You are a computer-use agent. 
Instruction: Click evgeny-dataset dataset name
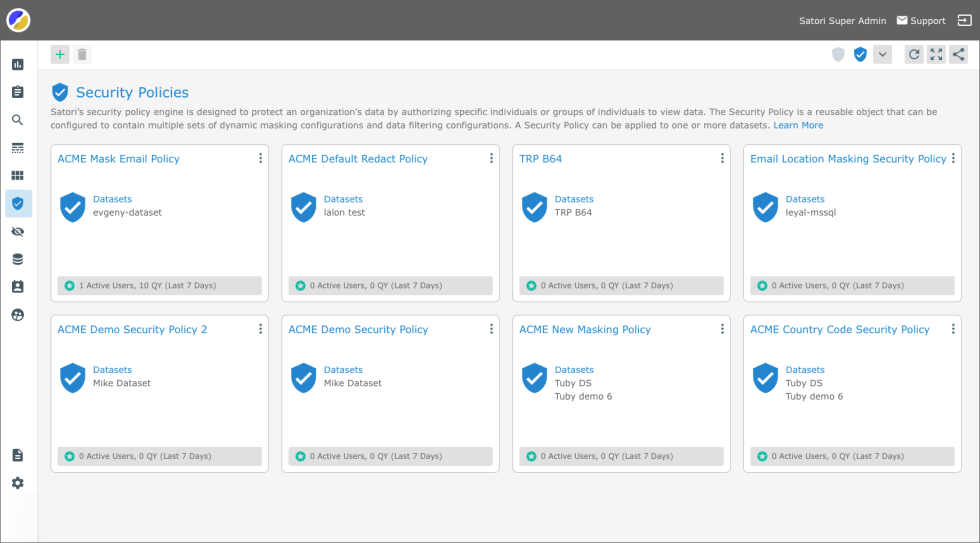pyautogui.click(x=128, y=212)
